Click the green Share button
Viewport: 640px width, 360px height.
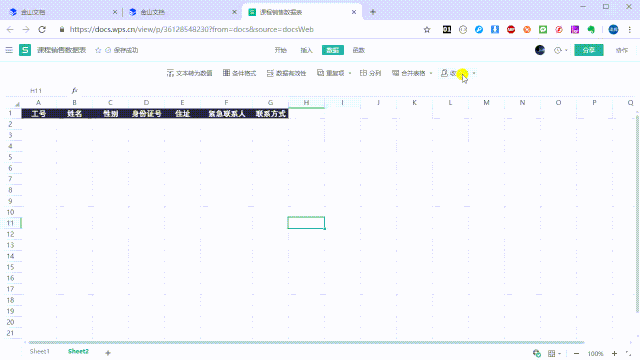click(x=589, y=50)
